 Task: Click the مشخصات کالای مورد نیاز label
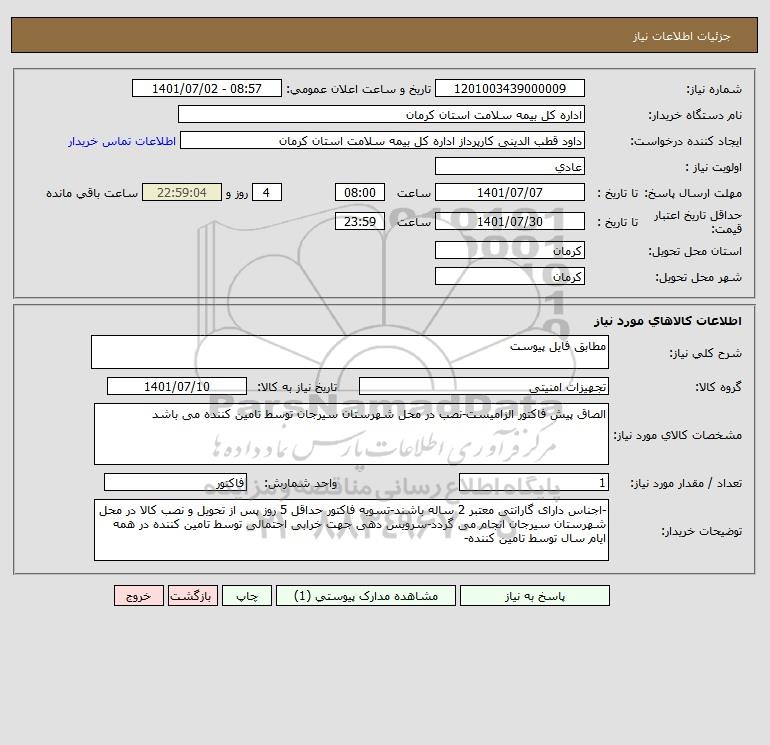tap(678, 435)
